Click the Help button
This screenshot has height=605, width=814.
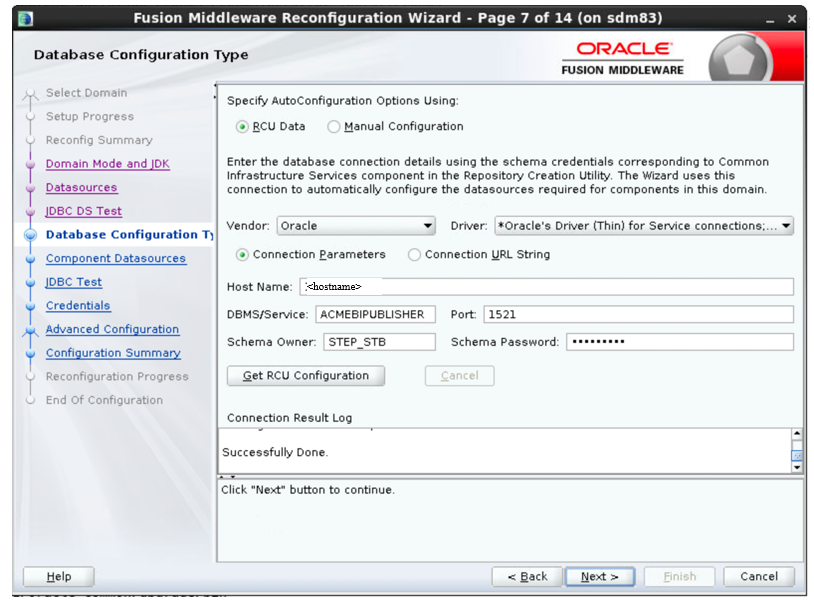tap(59, 576)
